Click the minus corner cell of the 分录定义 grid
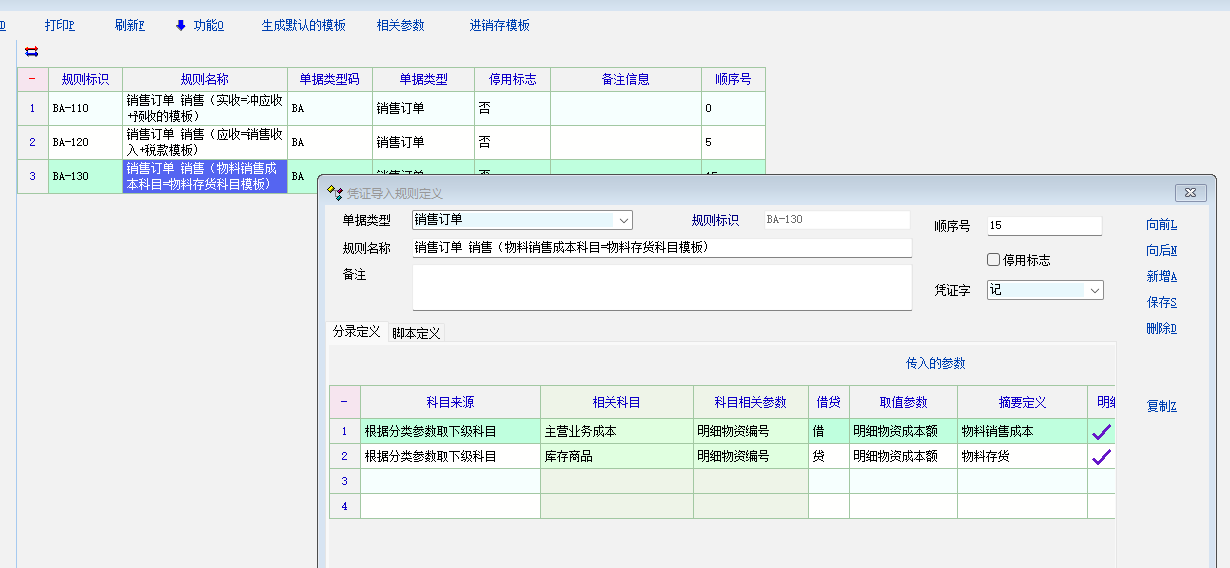Image resolution: width=1230 pixels, height=568 pixels. point(345,402)
